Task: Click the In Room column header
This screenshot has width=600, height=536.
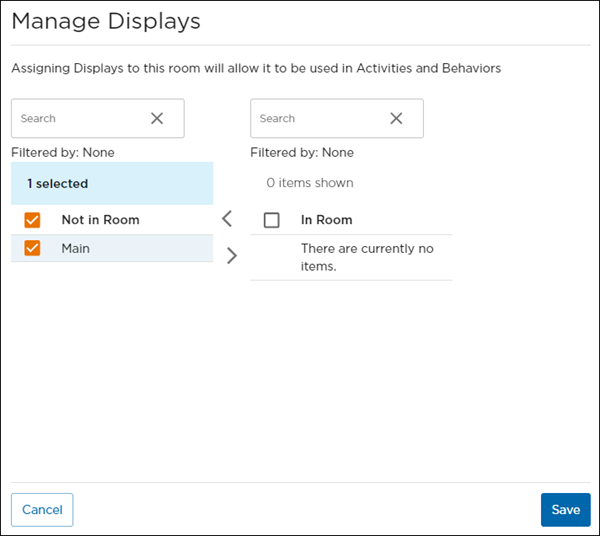Action: click(326, 220)
